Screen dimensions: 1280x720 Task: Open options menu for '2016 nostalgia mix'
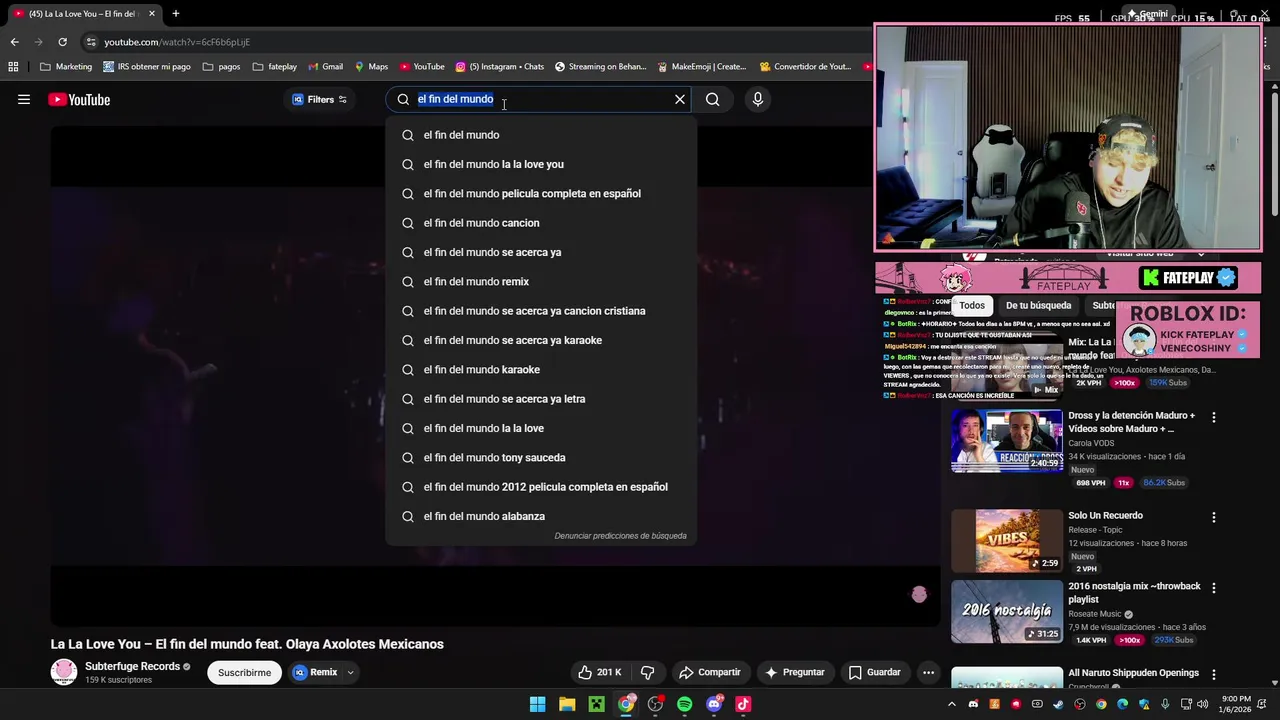[1214, 588]
